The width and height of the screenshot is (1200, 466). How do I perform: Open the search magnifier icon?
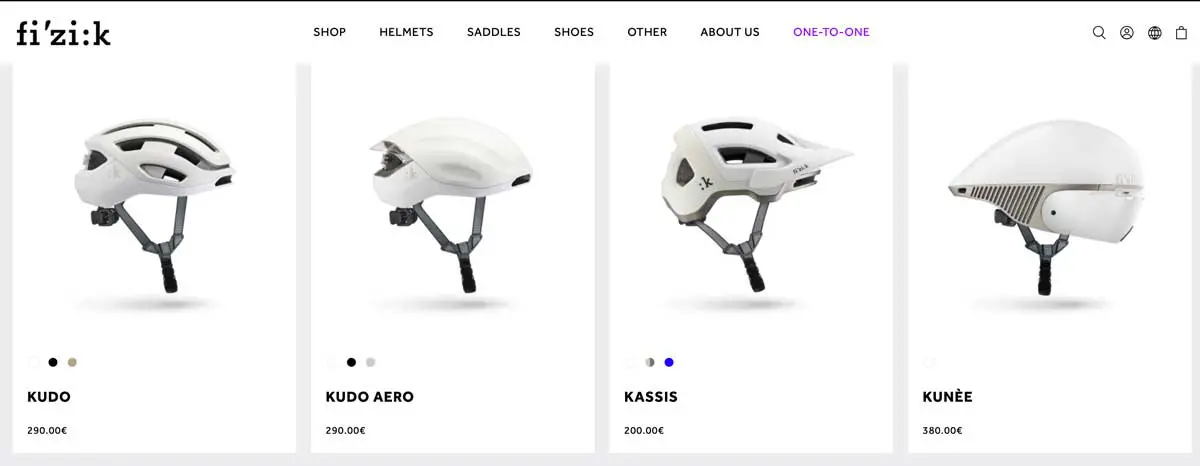click(1099, 32)
